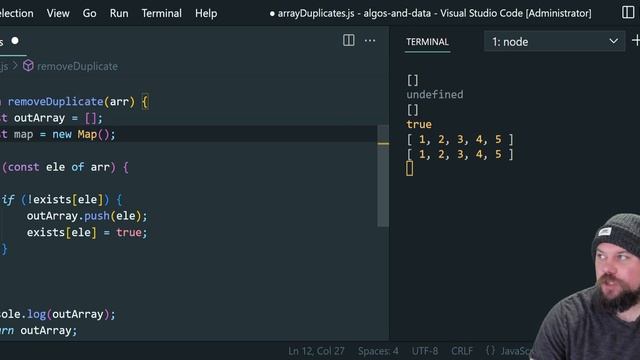Select removeDuplicate in the breadcrumb

tap(77, 66)
